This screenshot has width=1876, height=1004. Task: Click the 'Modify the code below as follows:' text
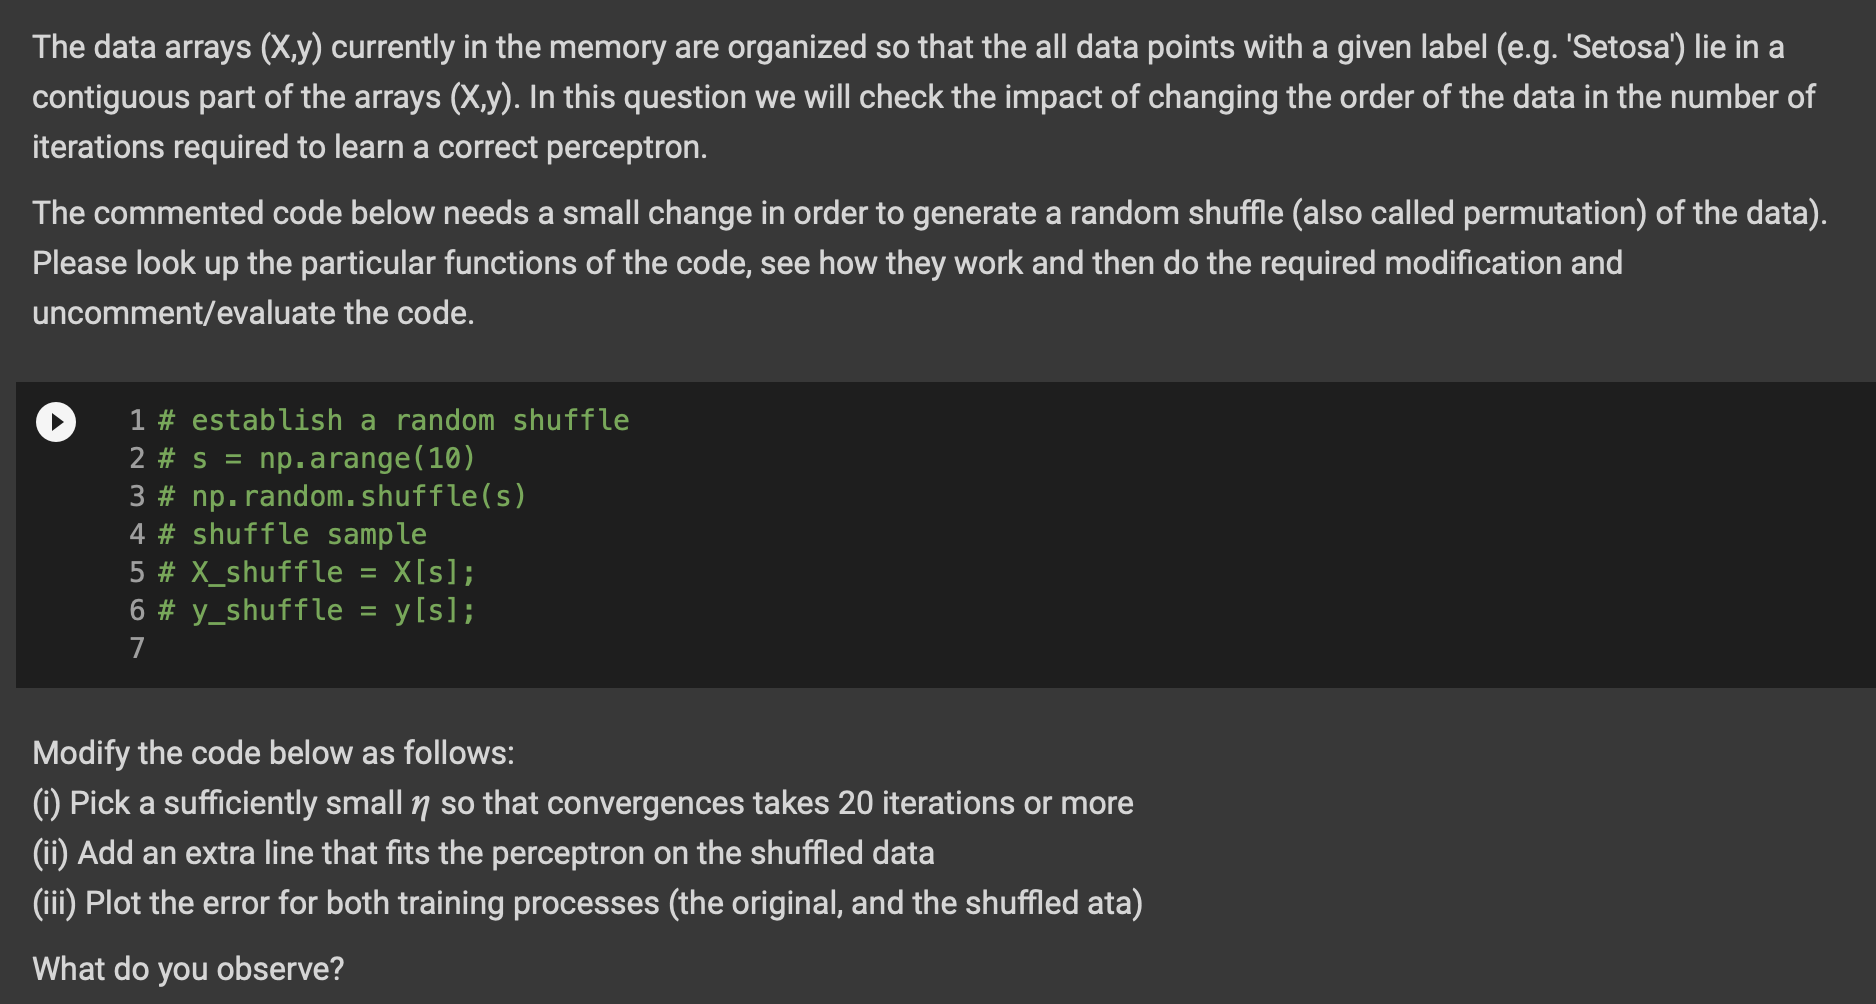click(x=273, y=753)
